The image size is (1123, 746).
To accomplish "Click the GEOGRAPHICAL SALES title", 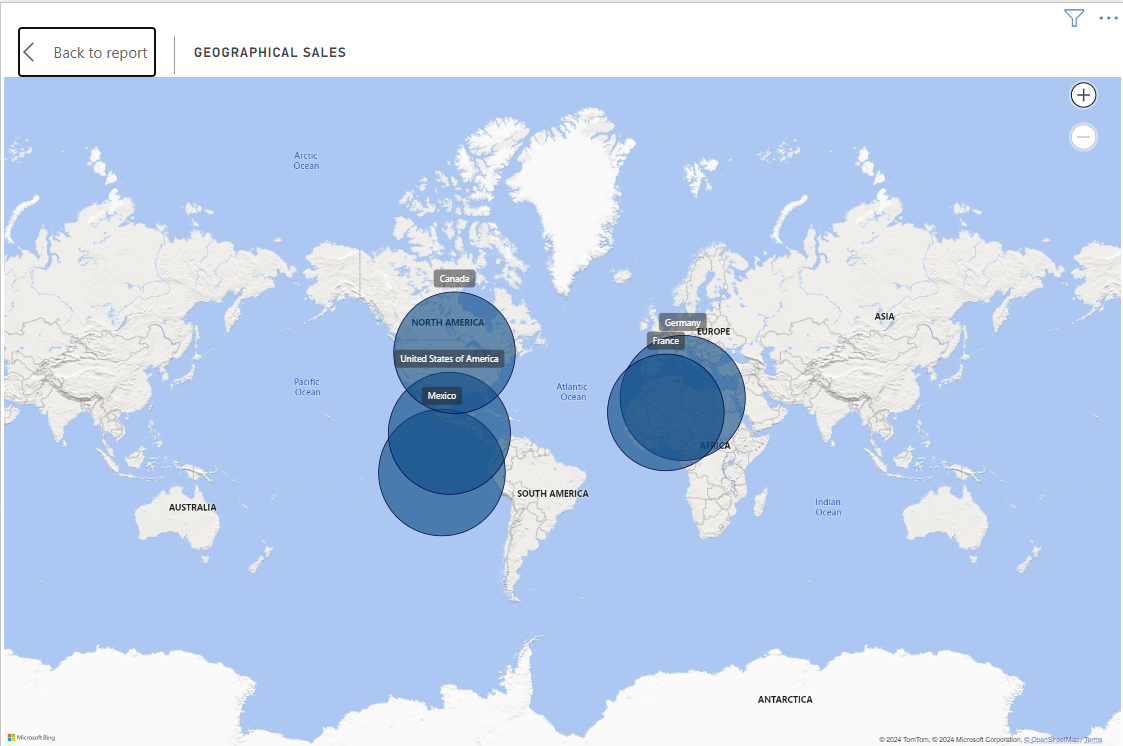I will coord(270,52).
